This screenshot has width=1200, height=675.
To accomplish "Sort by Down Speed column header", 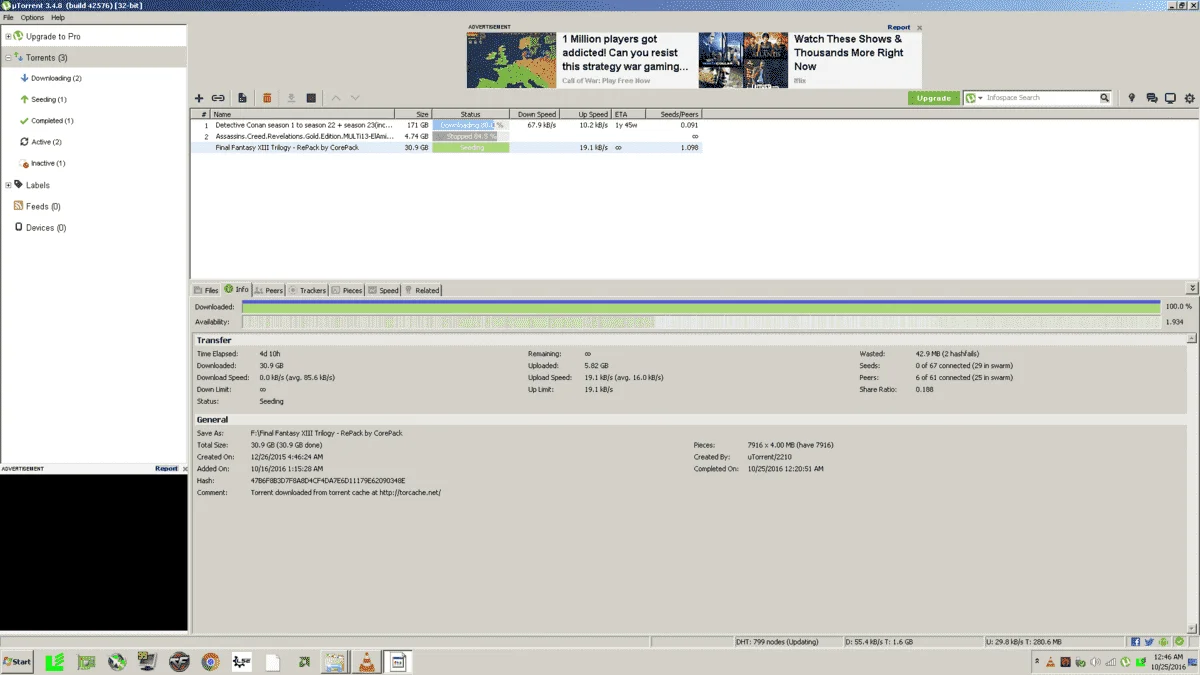I will coord(536,114).
